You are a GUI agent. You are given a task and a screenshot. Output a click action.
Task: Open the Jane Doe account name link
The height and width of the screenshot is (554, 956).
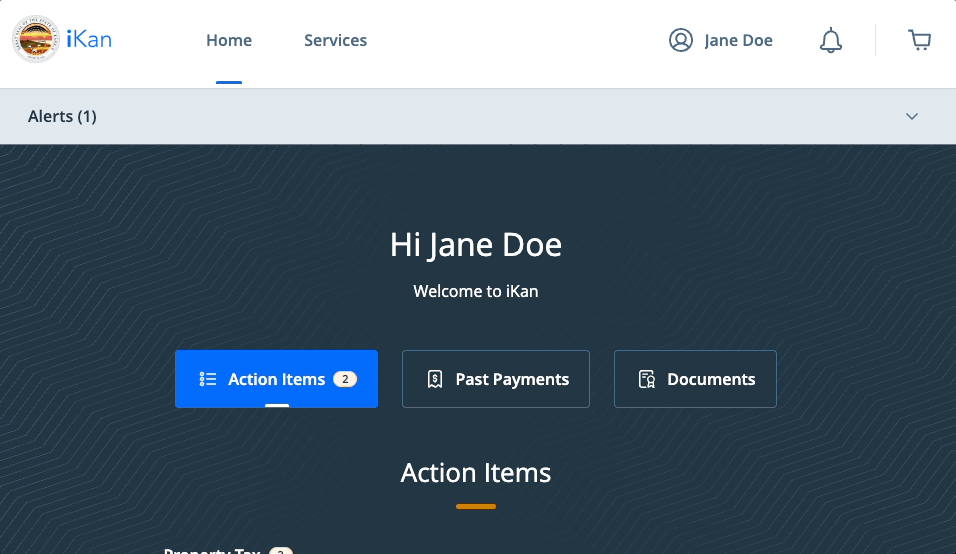pos(738,41)
